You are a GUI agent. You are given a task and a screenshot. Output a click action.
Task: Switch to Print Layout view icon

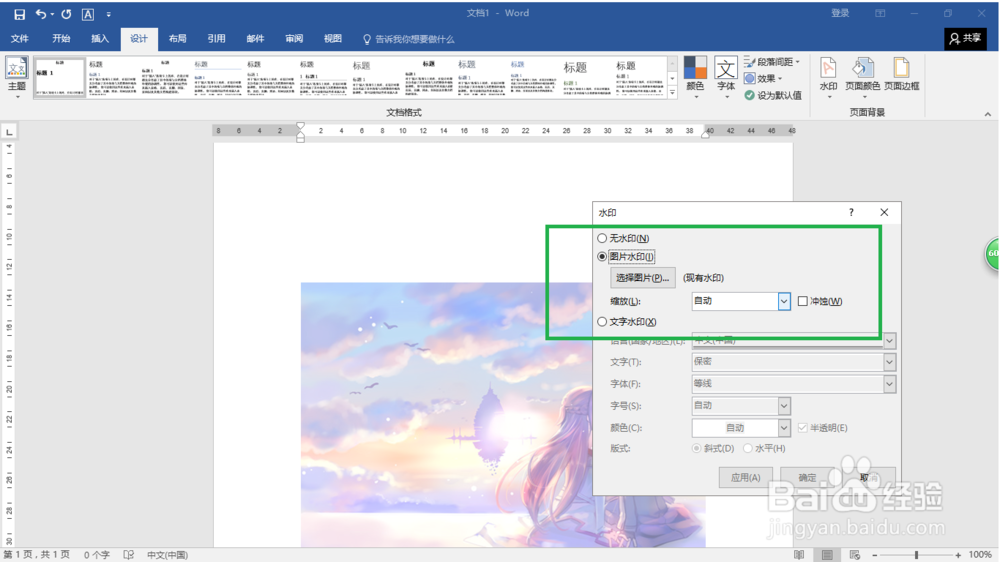point(827,555)
